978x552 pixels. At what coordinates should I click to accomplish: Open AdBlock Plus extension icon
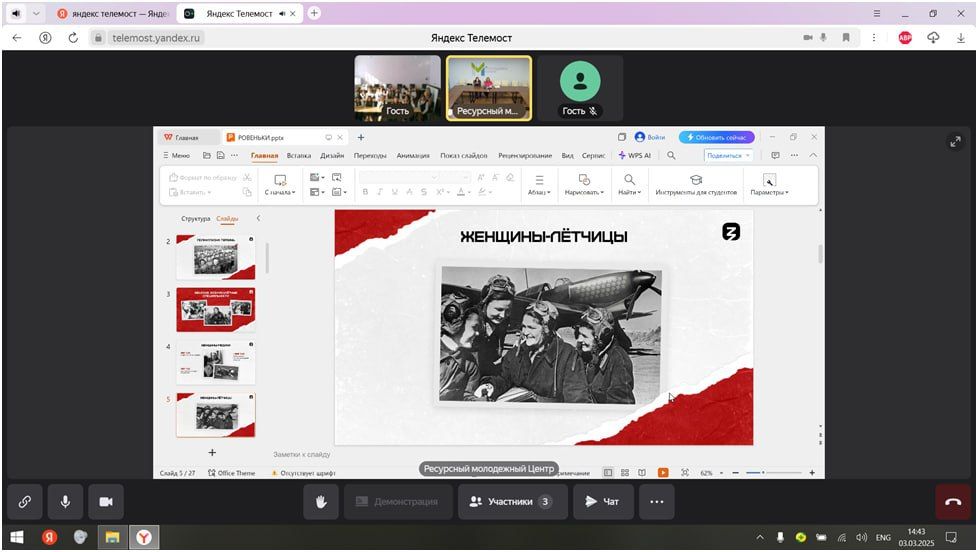(905, 37)
